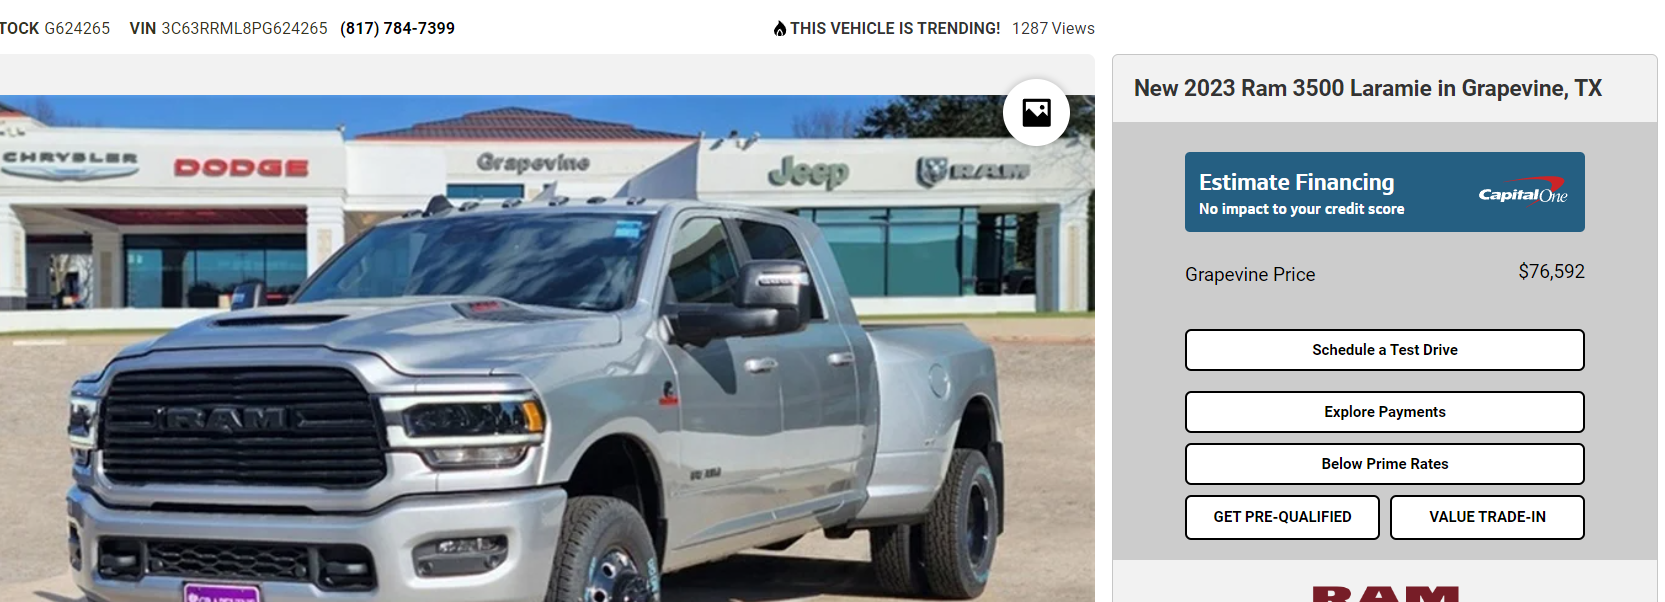Click the stock number G624265

click(x=77, y=29)
